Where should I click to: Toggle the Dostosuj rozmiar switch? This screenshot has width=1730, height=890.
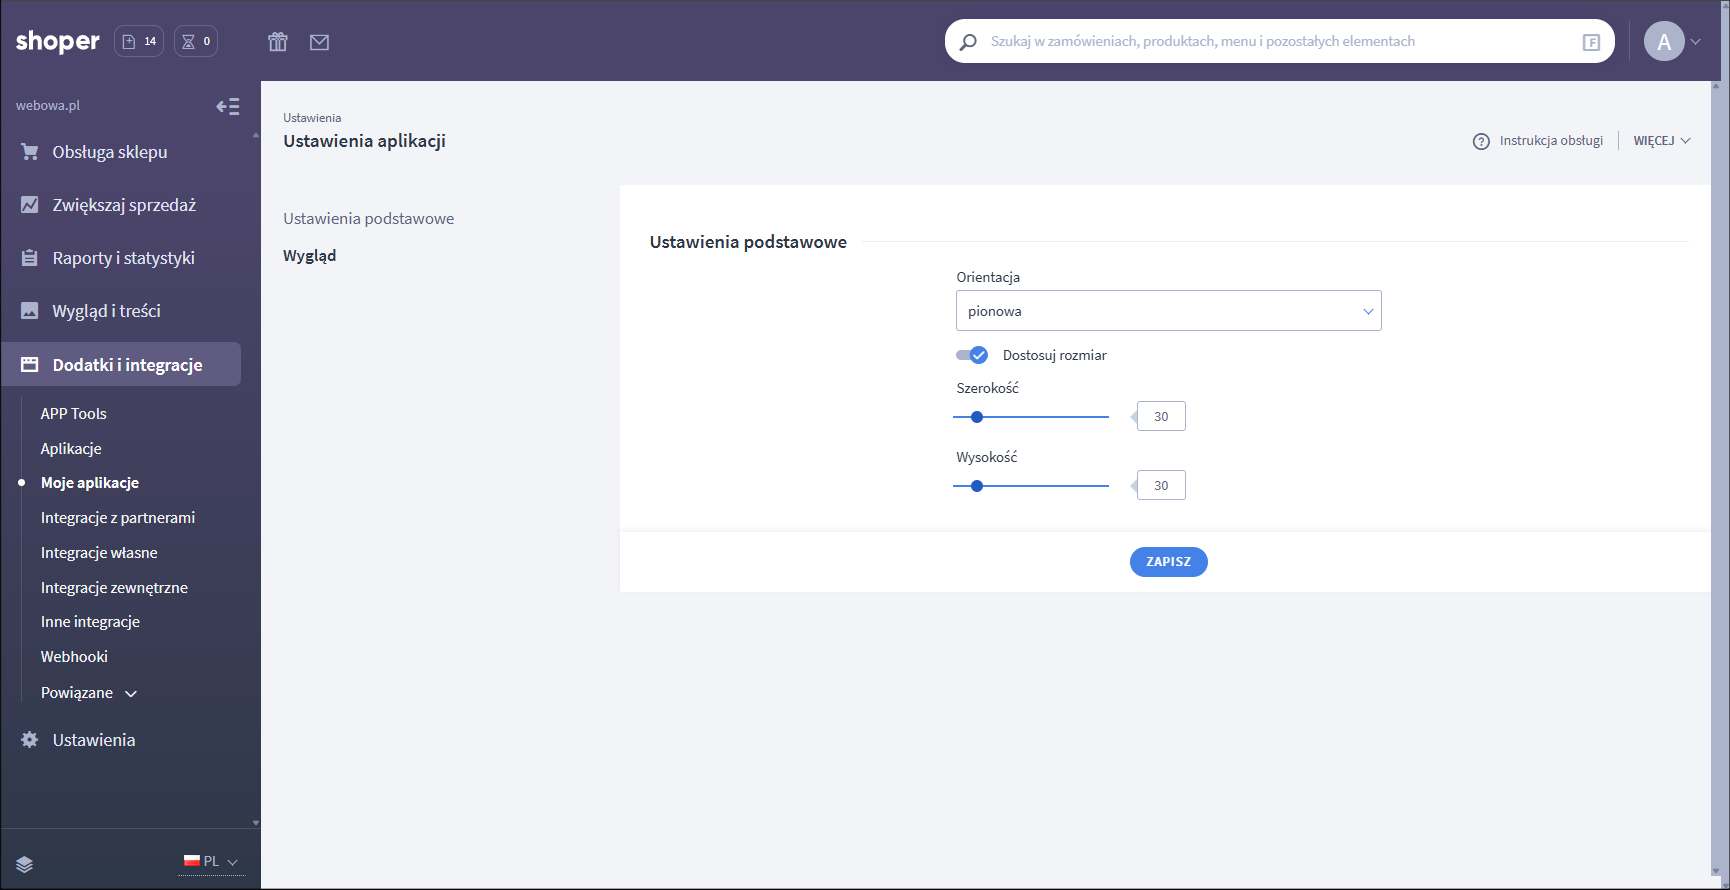click(x=972, y=355)
